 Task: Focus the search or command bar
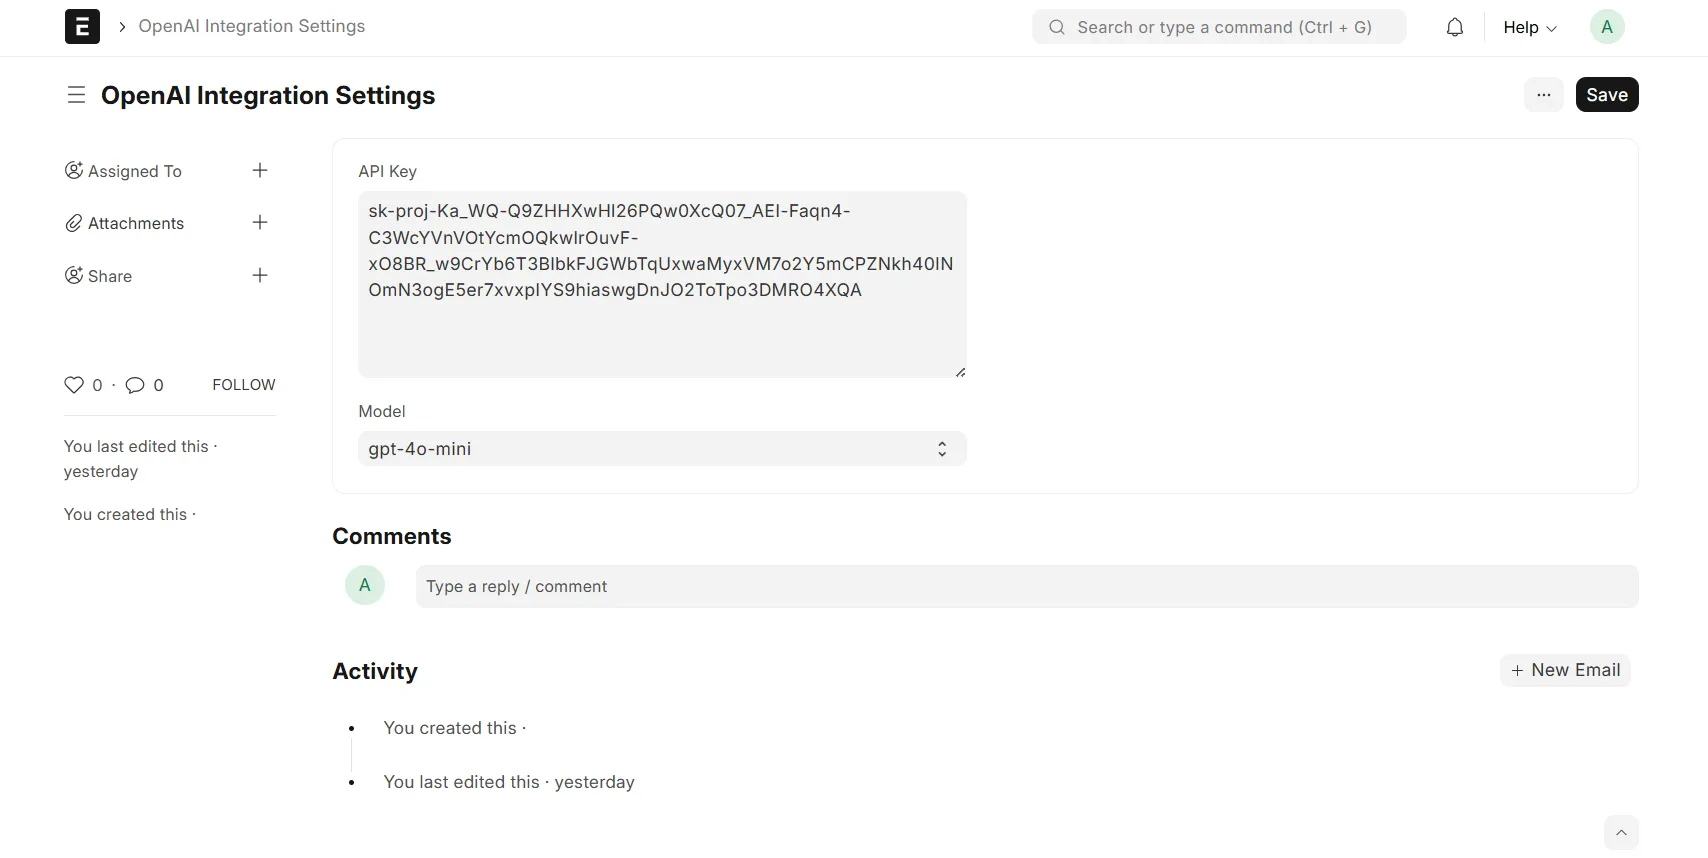pyautogui.click(x=1219, y=27)
